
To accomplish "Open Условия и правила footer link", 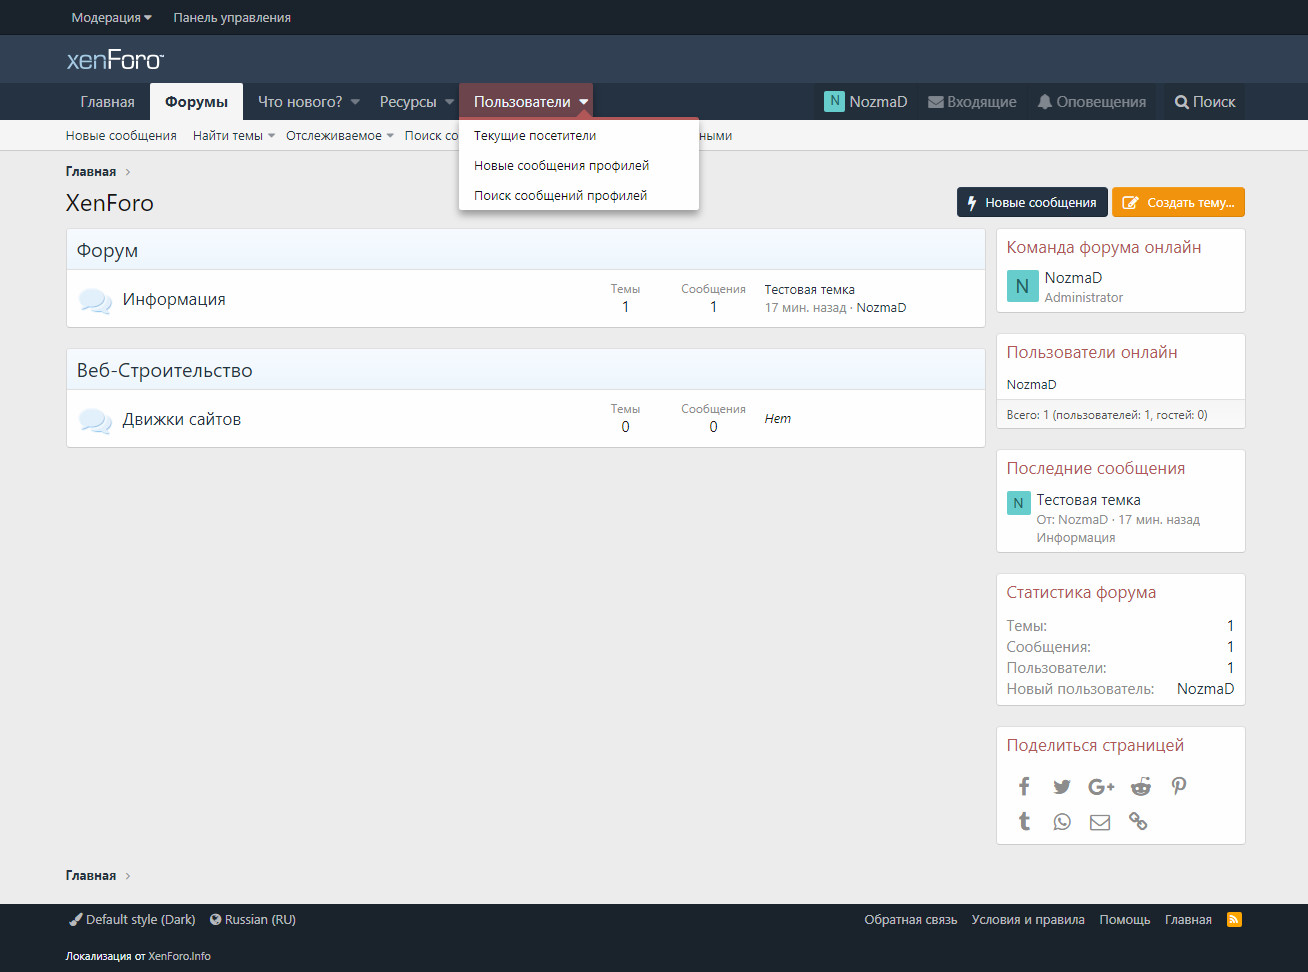I will click(1028, 920).
